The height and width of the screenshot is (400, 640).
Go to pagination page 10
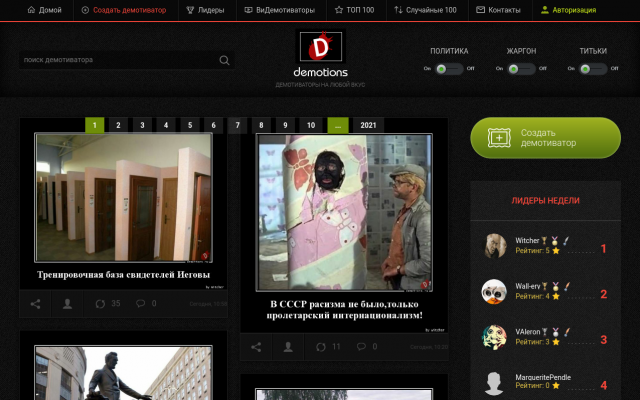311,125
